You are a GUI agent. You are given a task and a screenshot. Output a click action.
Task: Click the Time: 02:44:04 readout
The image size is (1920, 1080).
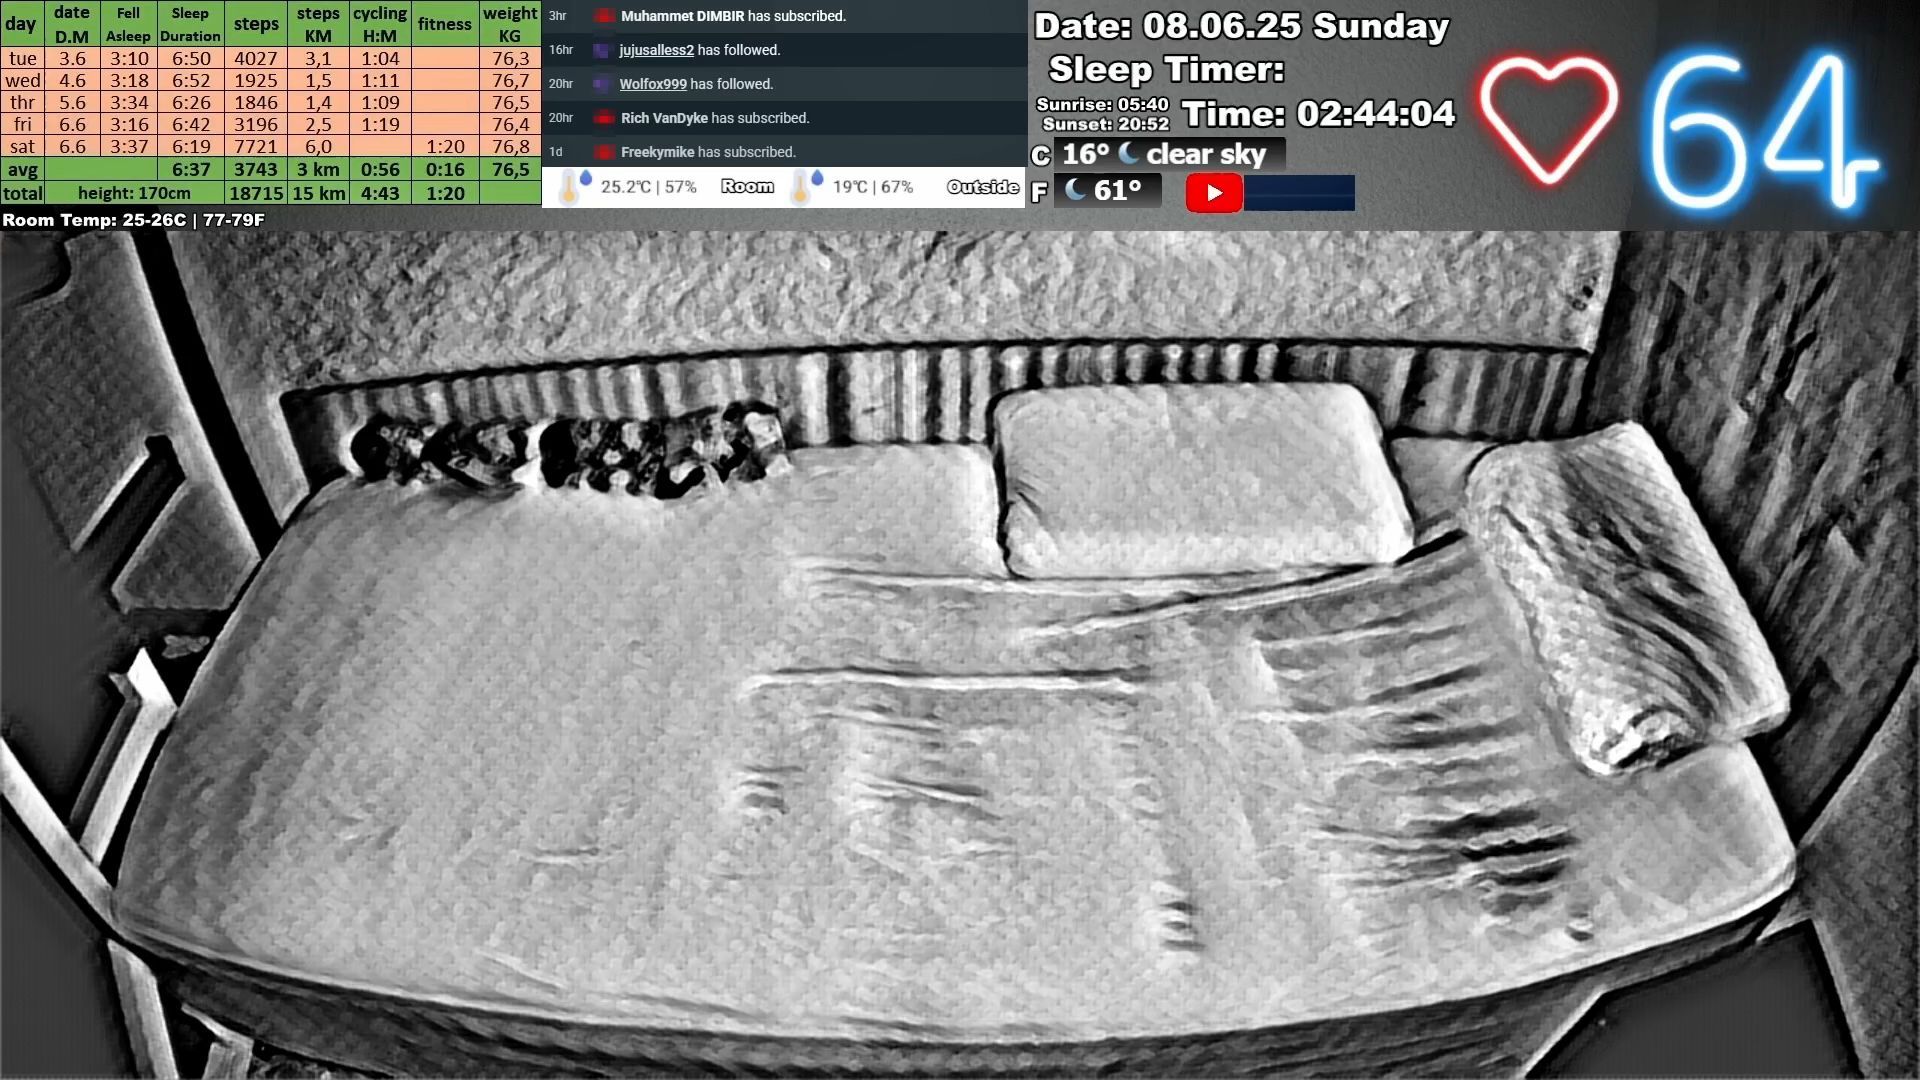[1318, 113]
